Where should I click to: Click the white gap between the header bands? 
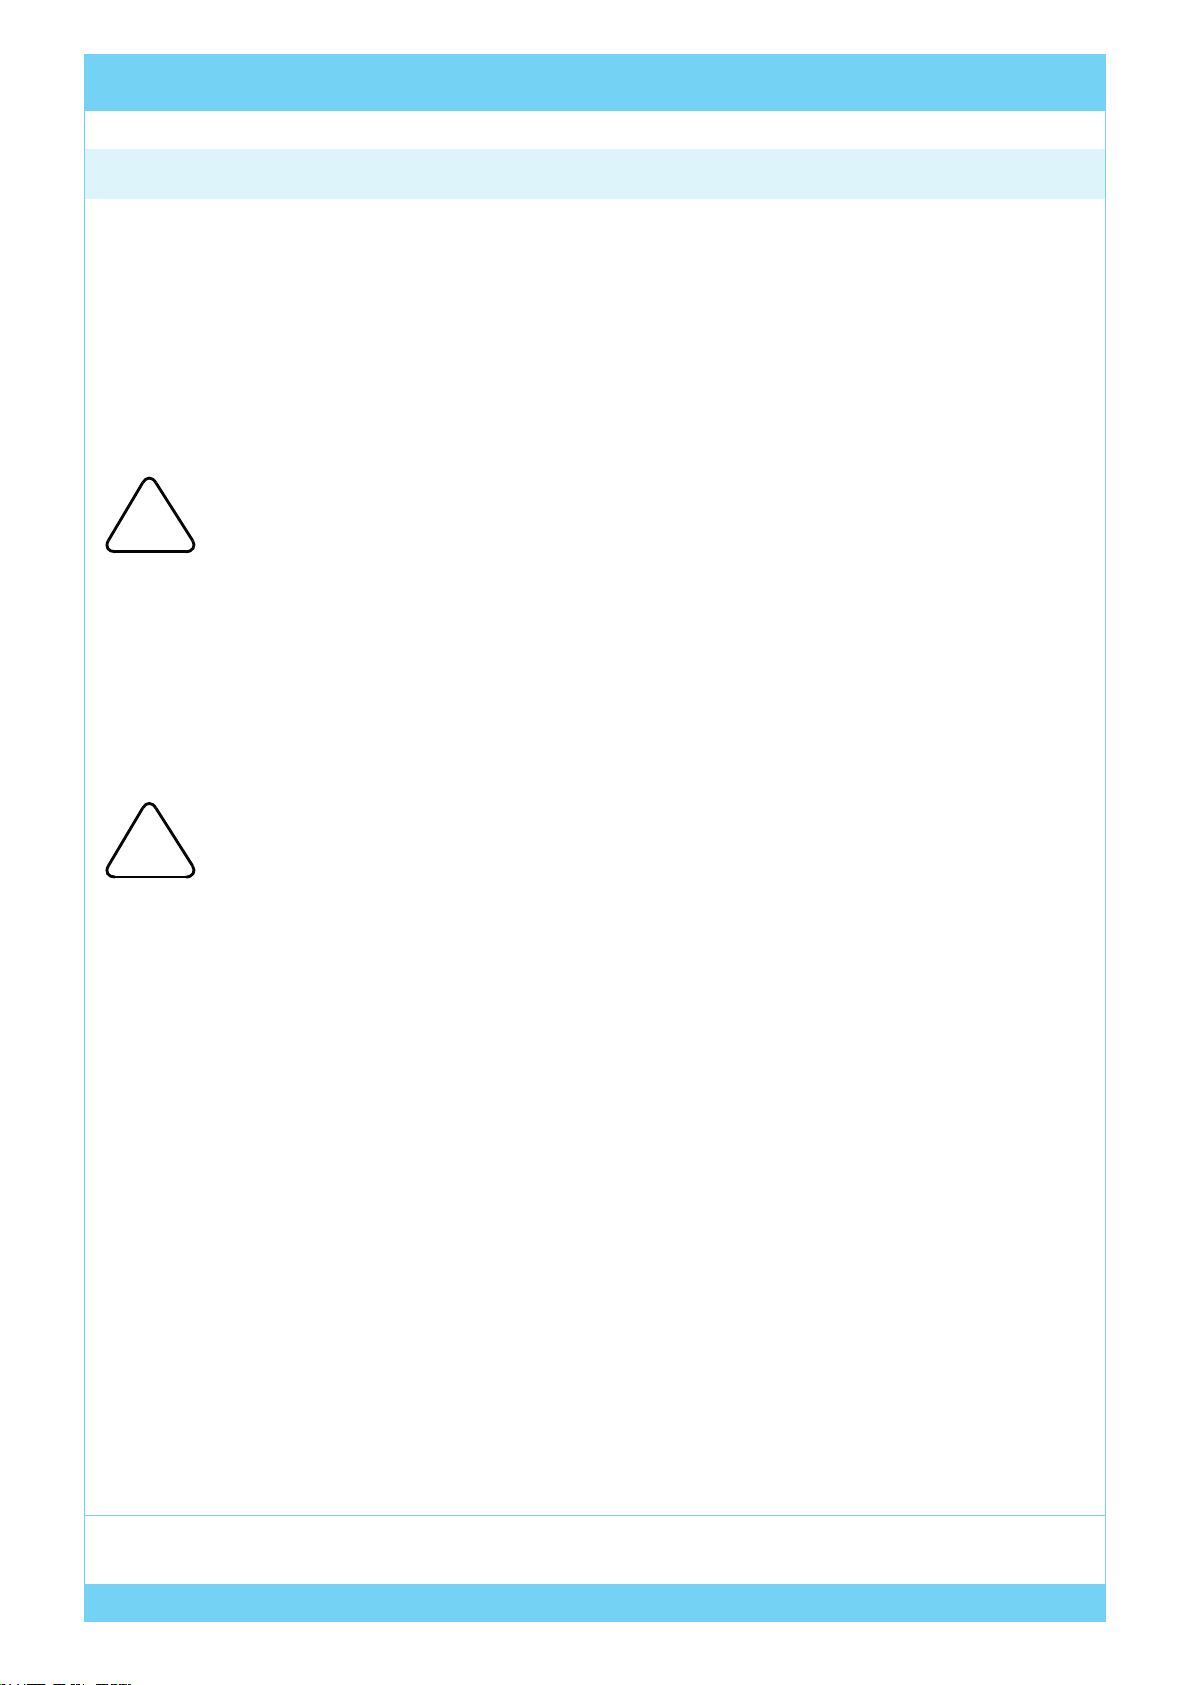click(595, 130)
